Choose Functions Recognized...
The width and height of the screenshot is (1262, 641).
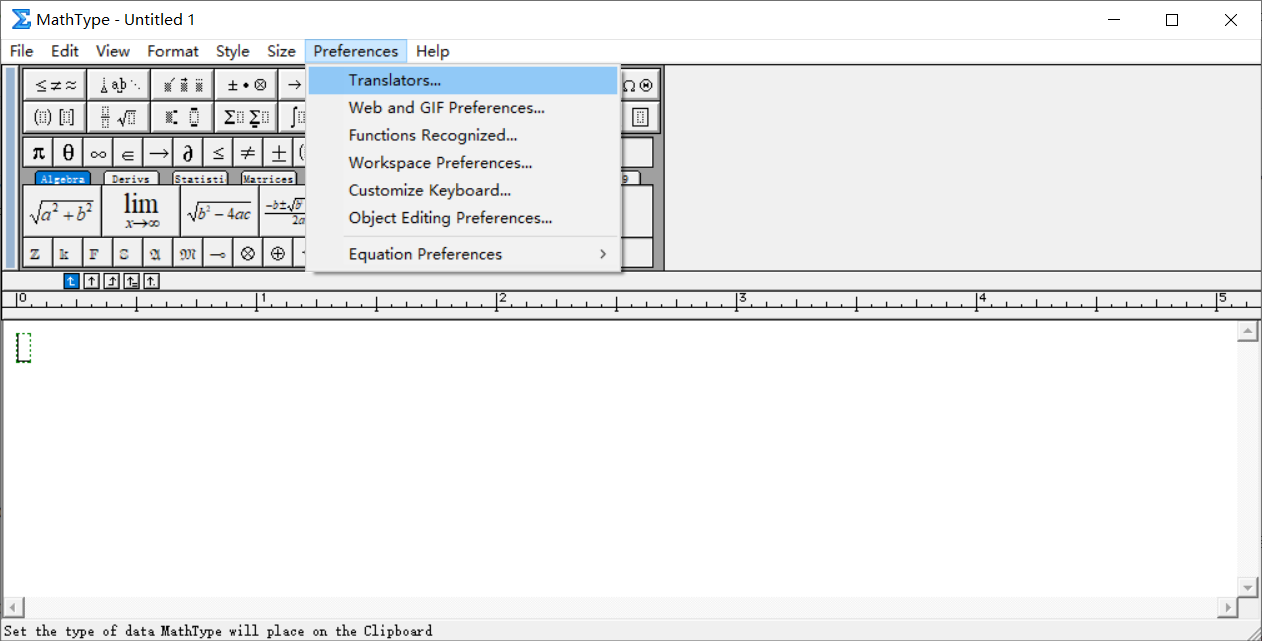click(463, 135)
